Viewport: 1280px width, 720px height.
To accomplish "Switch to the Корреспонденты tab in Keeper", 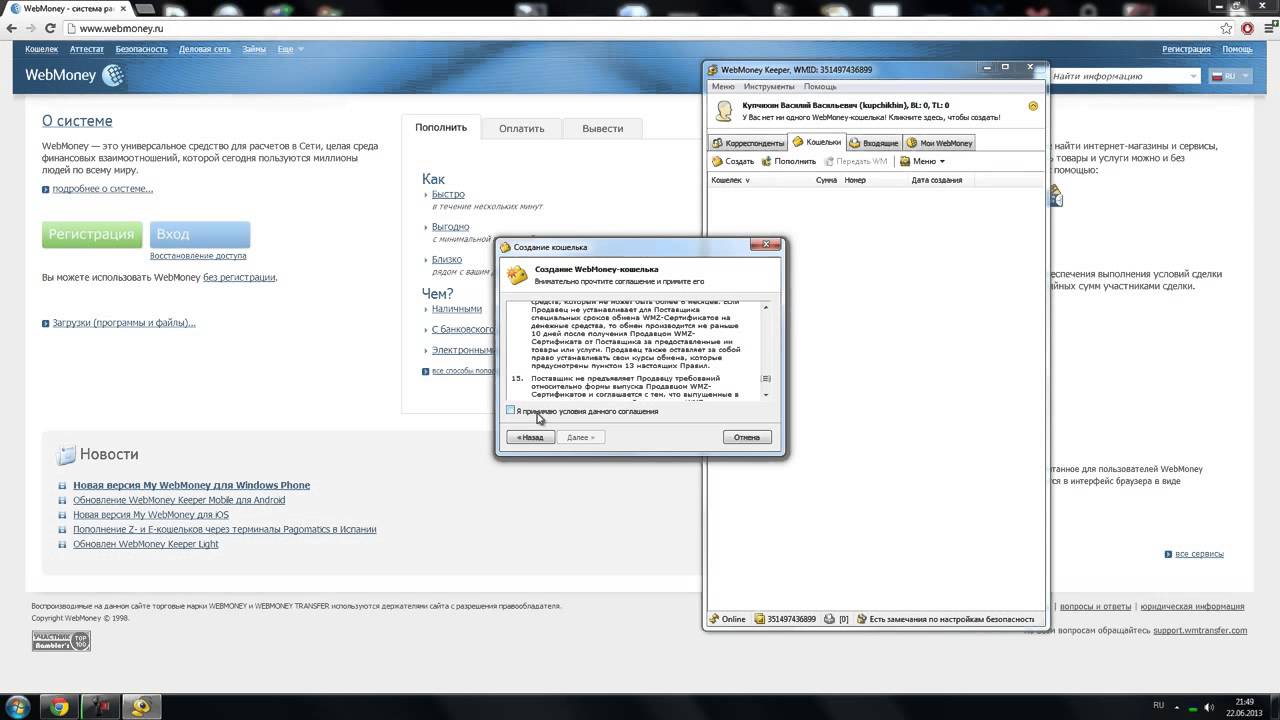I will (x=748, y=143).
